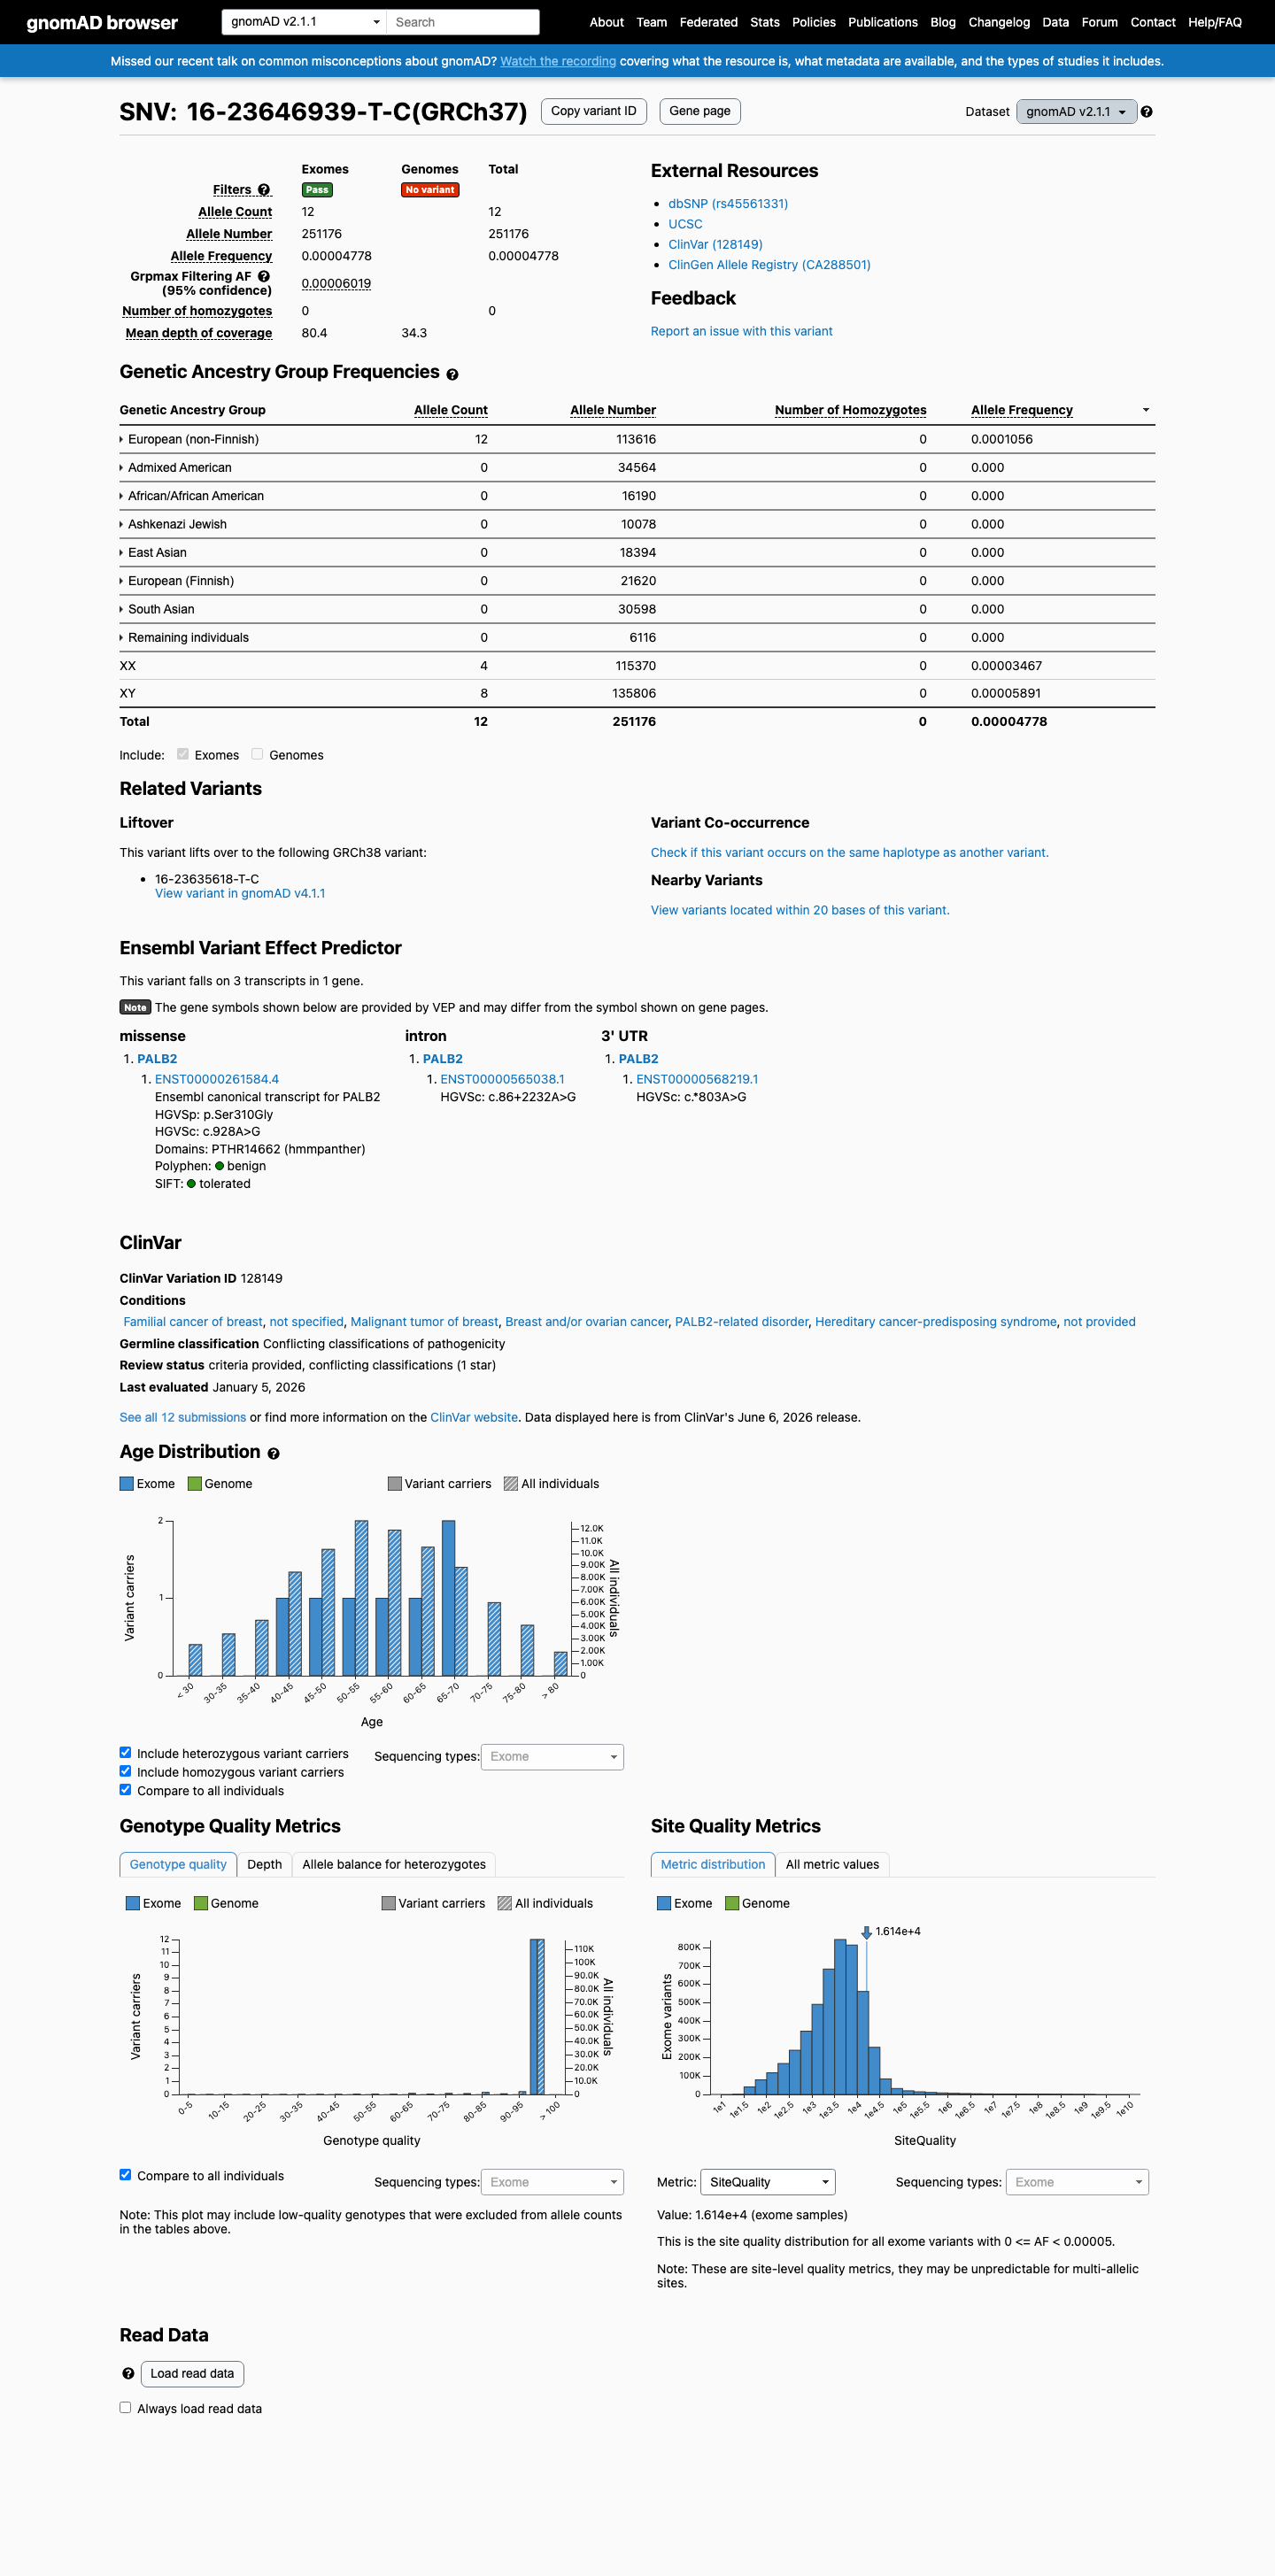Enable the Genomes include checkbox
This screenshot has height=2576, width=1275.
(257, 754)
